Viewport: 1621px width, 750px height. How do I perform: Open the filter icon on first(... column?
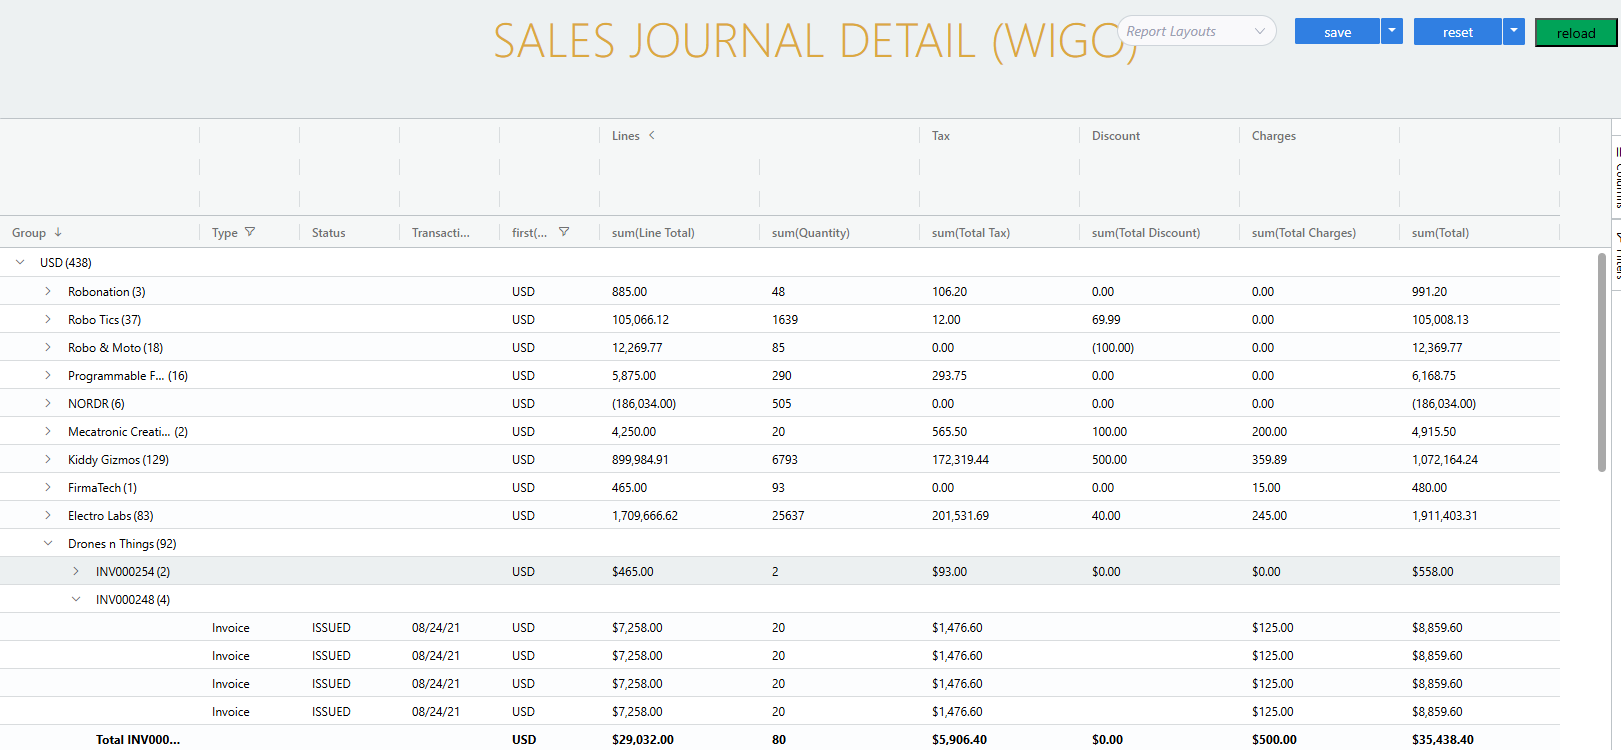[x=564, y=232]
